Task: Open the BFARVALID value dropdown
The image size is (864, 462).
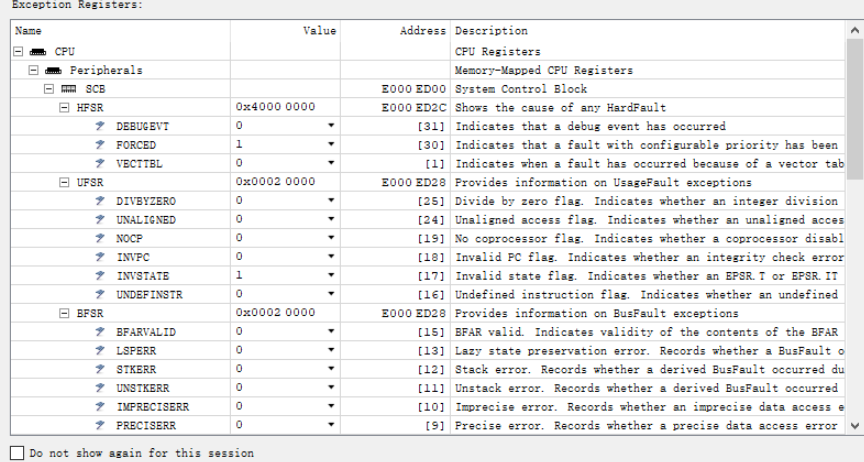Action: 330,332
